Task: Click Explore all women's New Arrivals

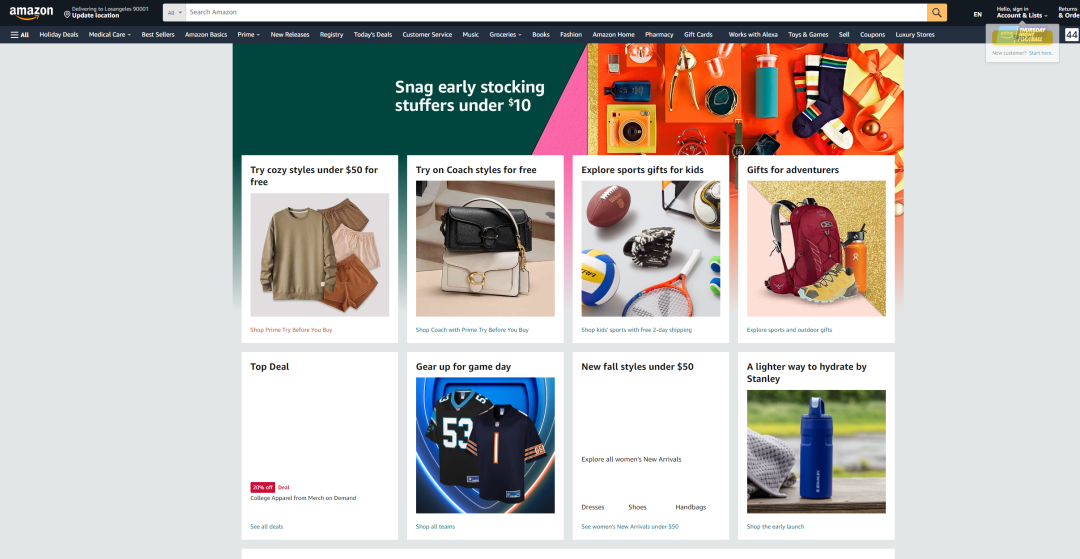Action: point(632,459)
